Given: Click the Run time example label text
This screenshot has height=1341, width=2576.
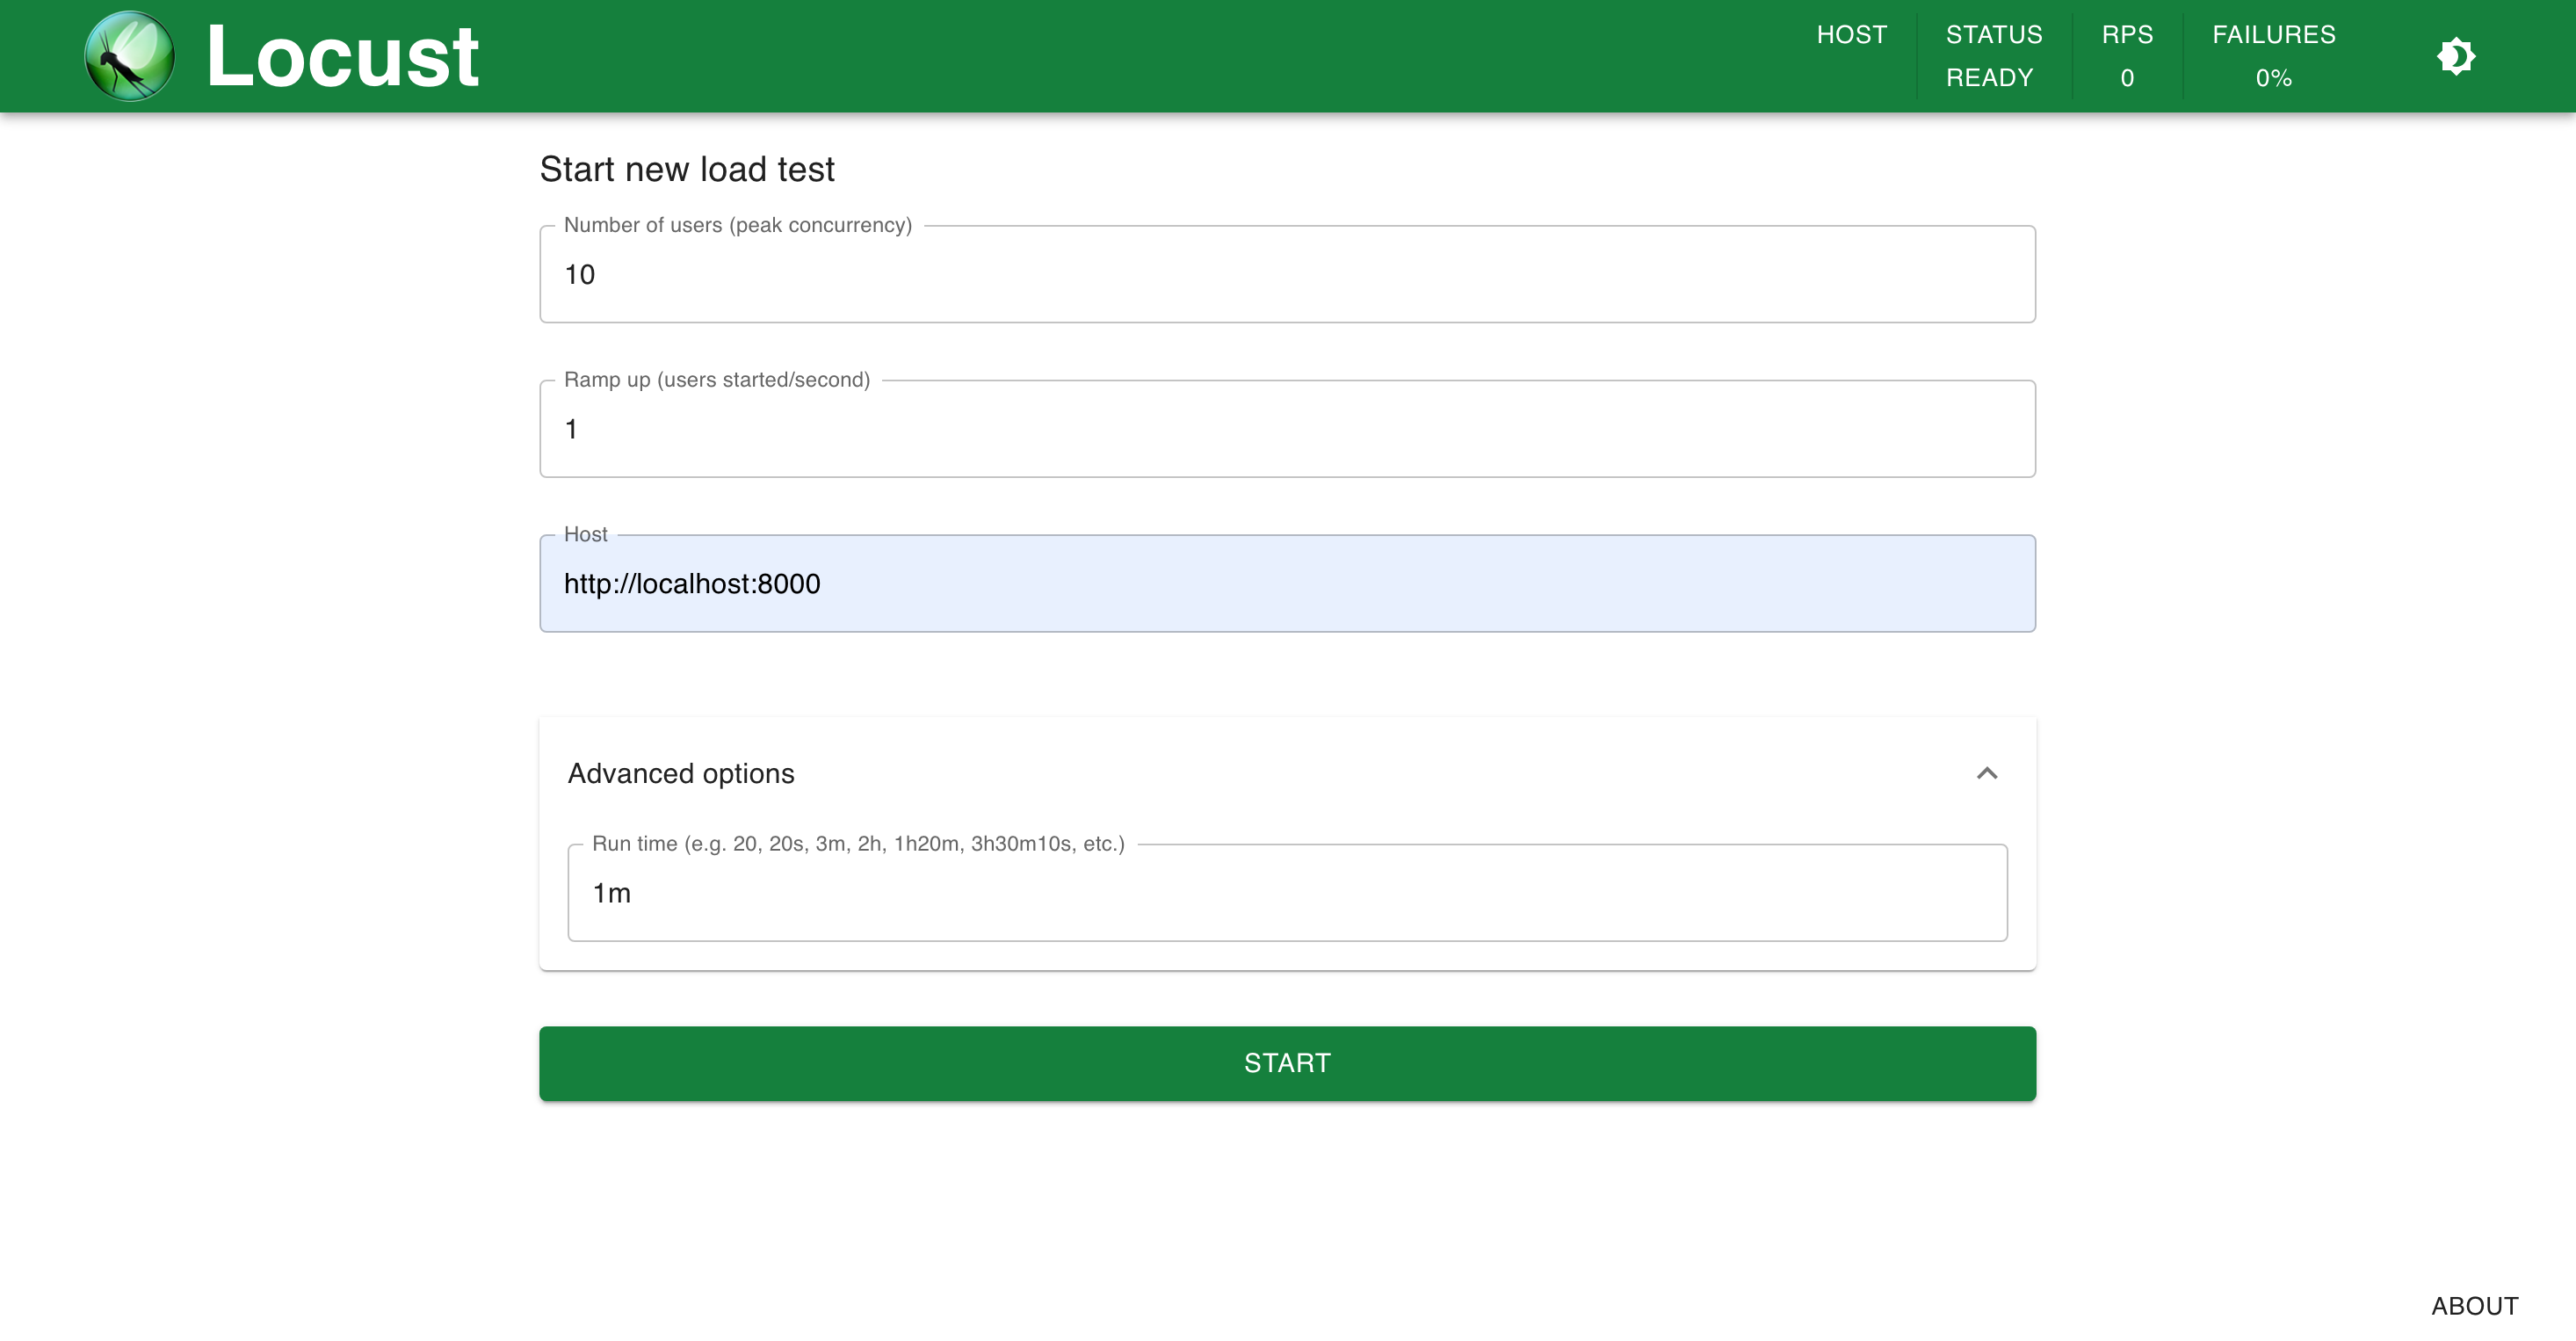Looking at the screenshot, I should click(x=857, y=843).
